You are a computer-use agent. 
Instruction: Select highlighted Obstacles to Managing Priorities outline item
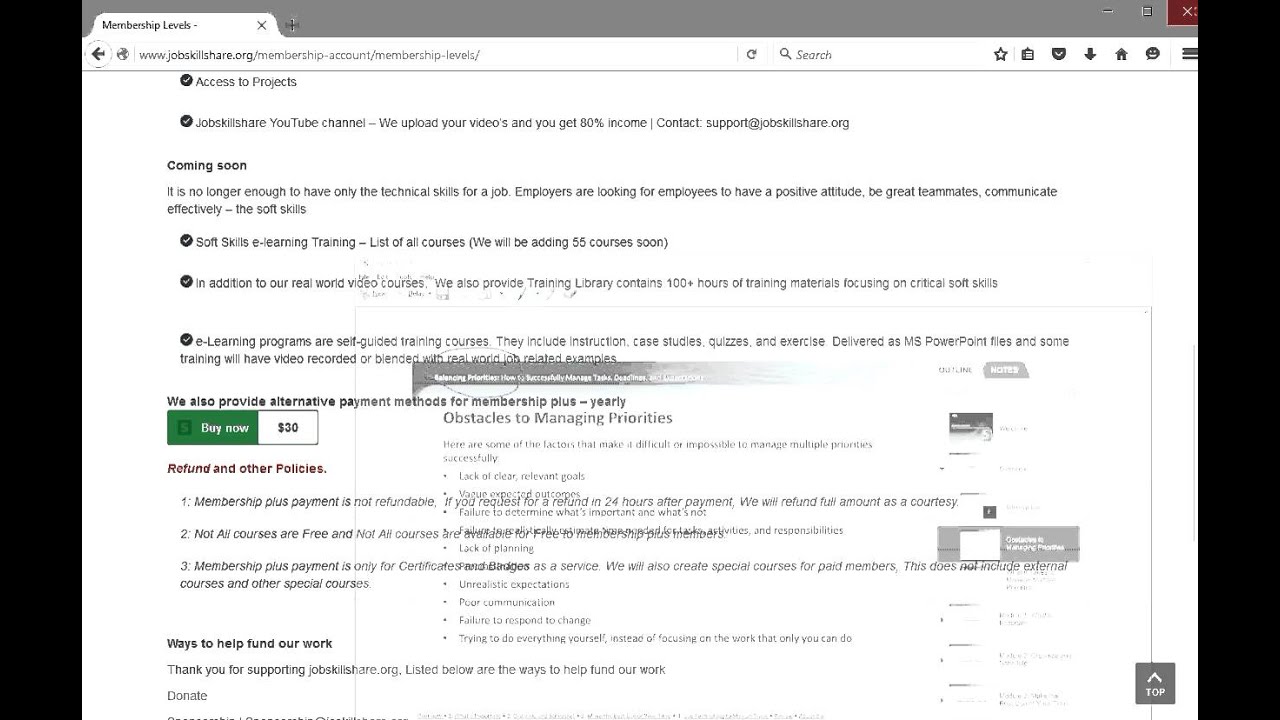[1008, 544]
